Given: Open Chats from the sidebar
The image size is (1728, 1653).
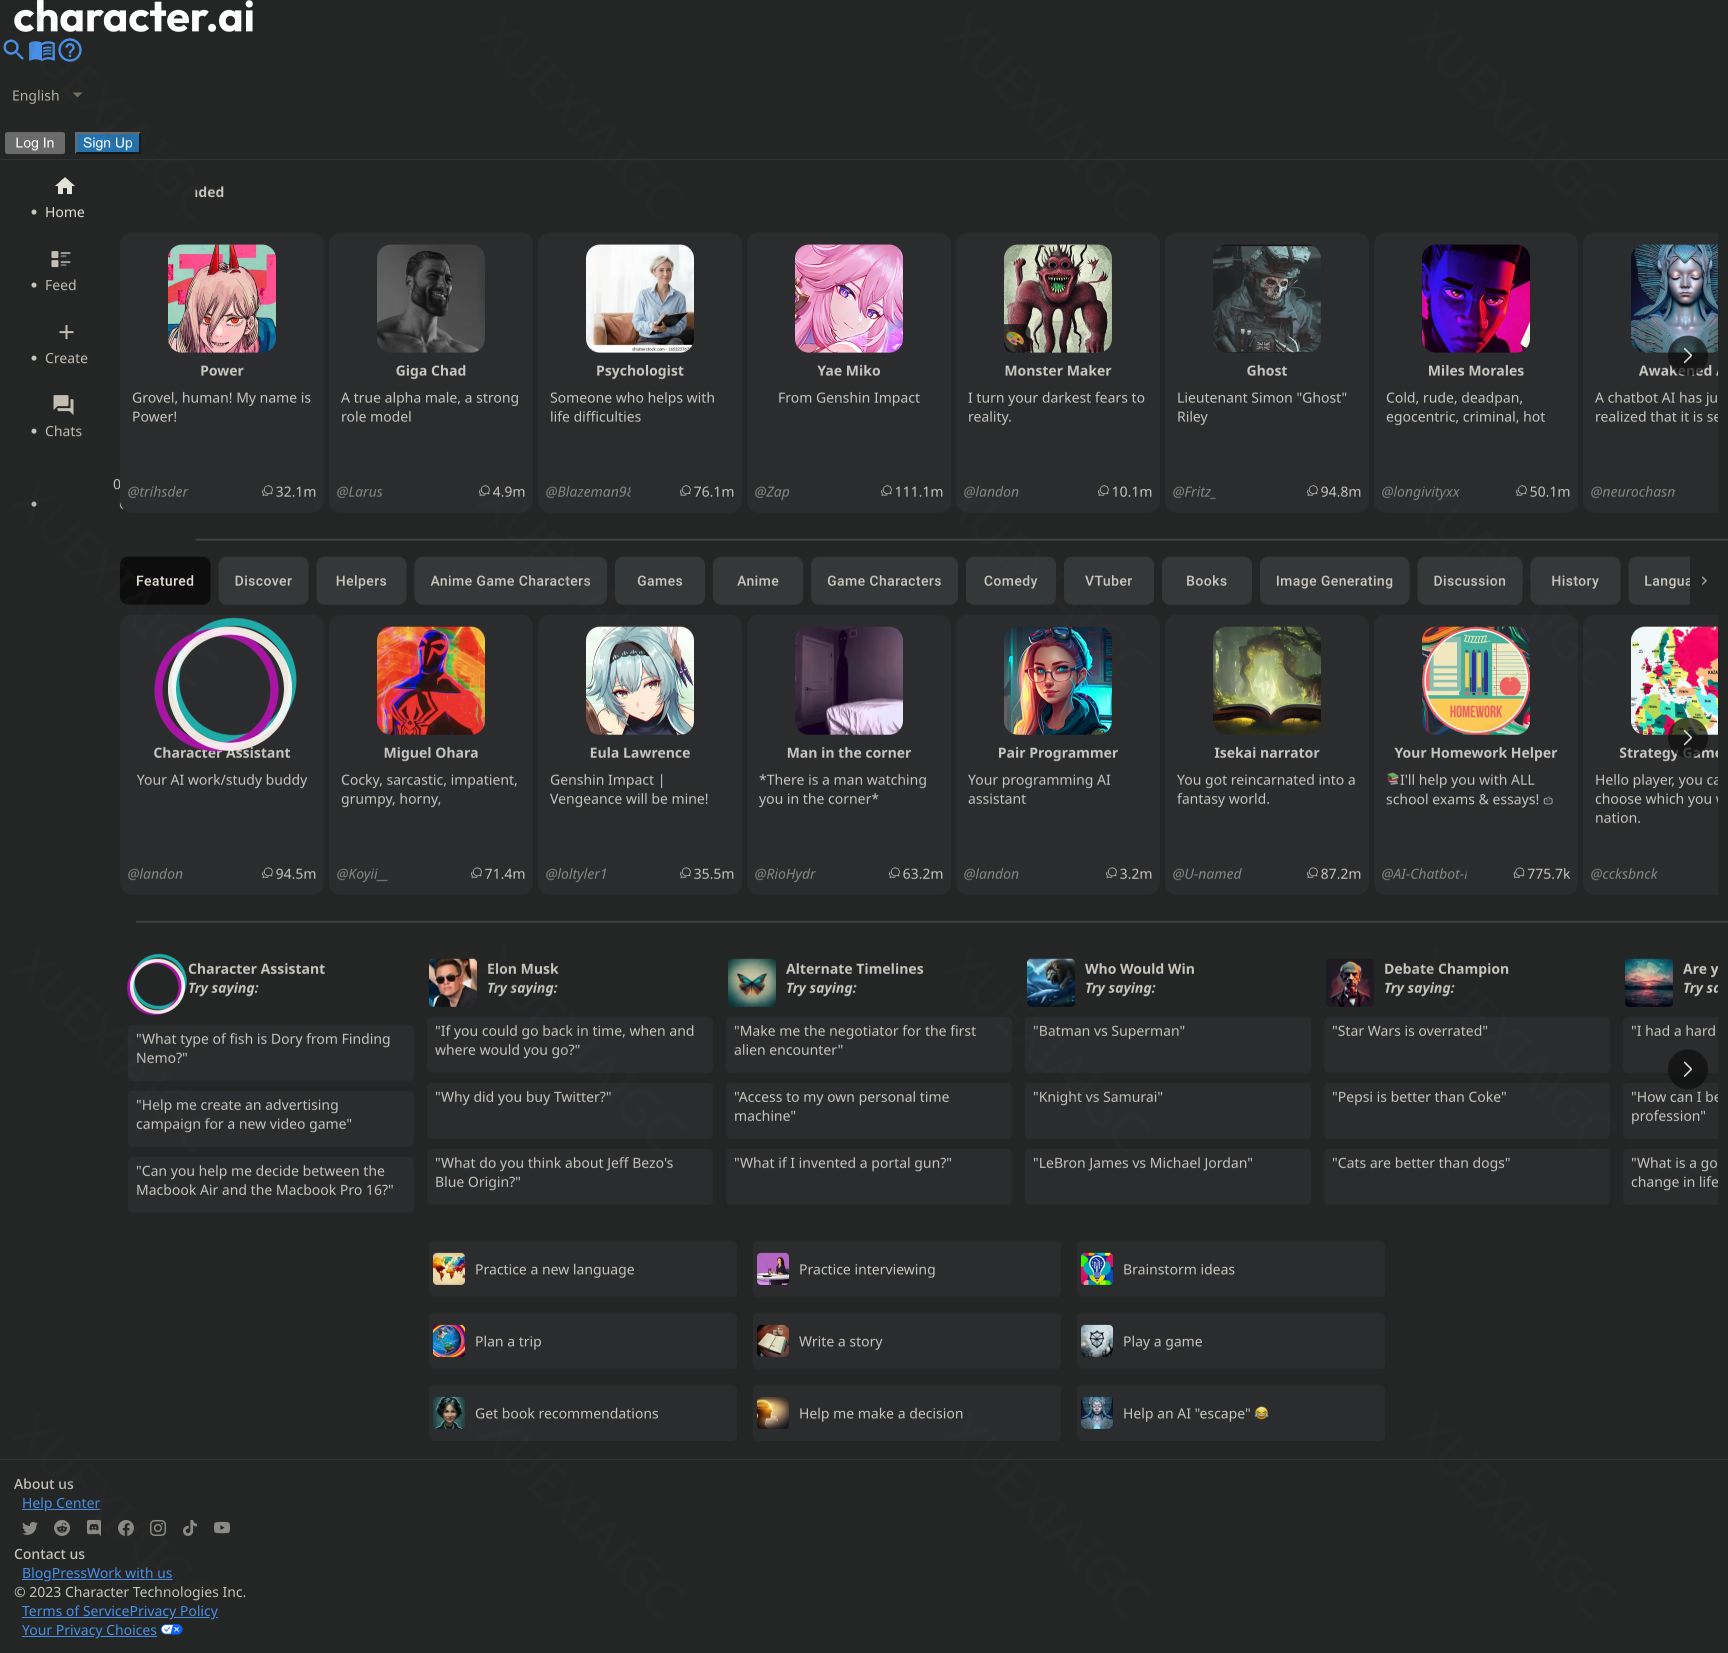Looking at the screenshot, I should point(63,416).
